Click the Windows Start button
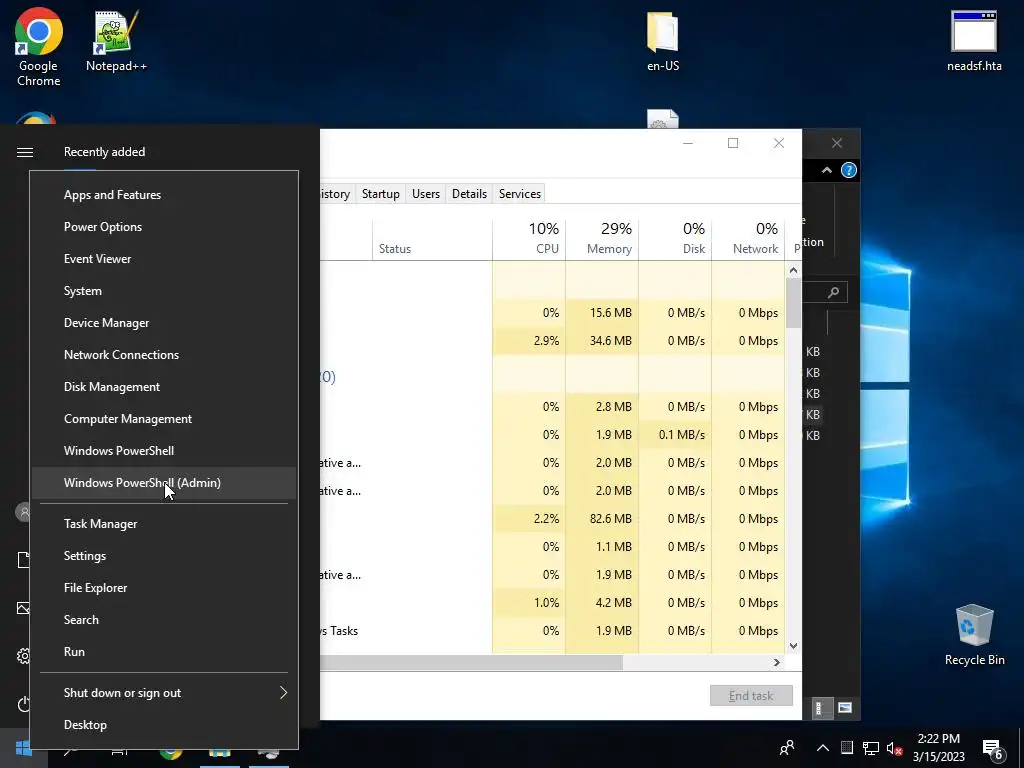Viewport: 1024px width, 768px height. [24, 748]
